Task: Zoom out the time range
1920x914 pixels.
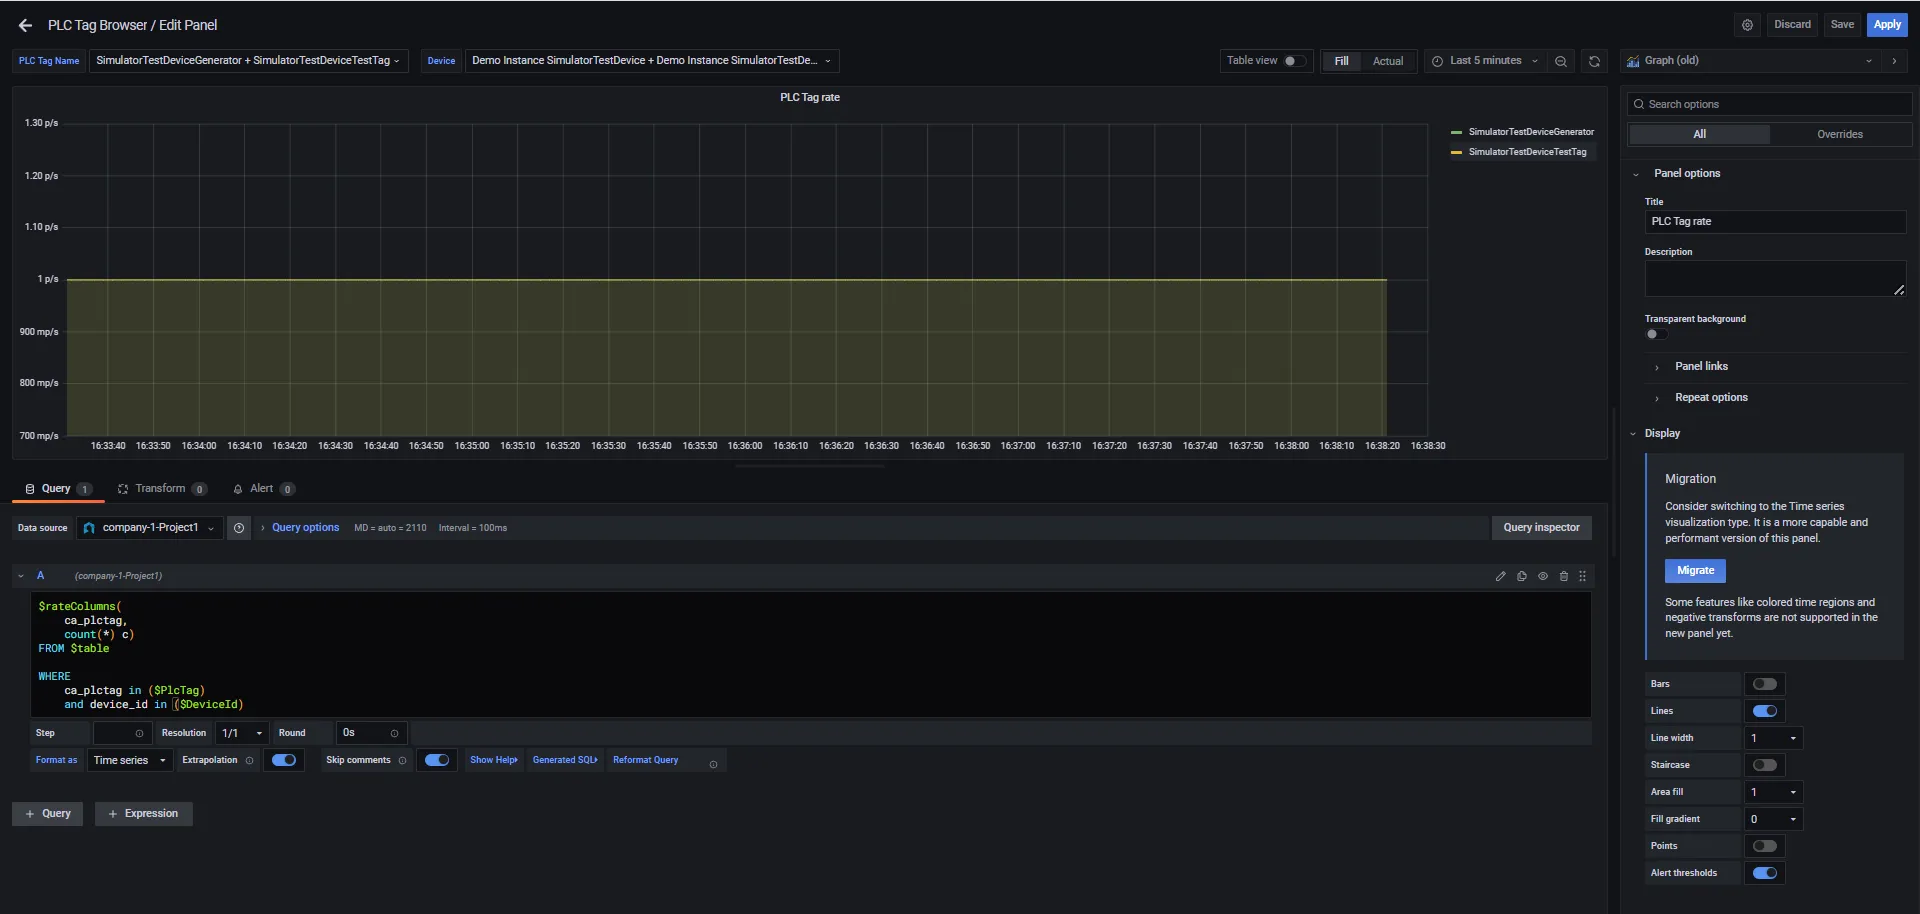Action: [1560, 61]
